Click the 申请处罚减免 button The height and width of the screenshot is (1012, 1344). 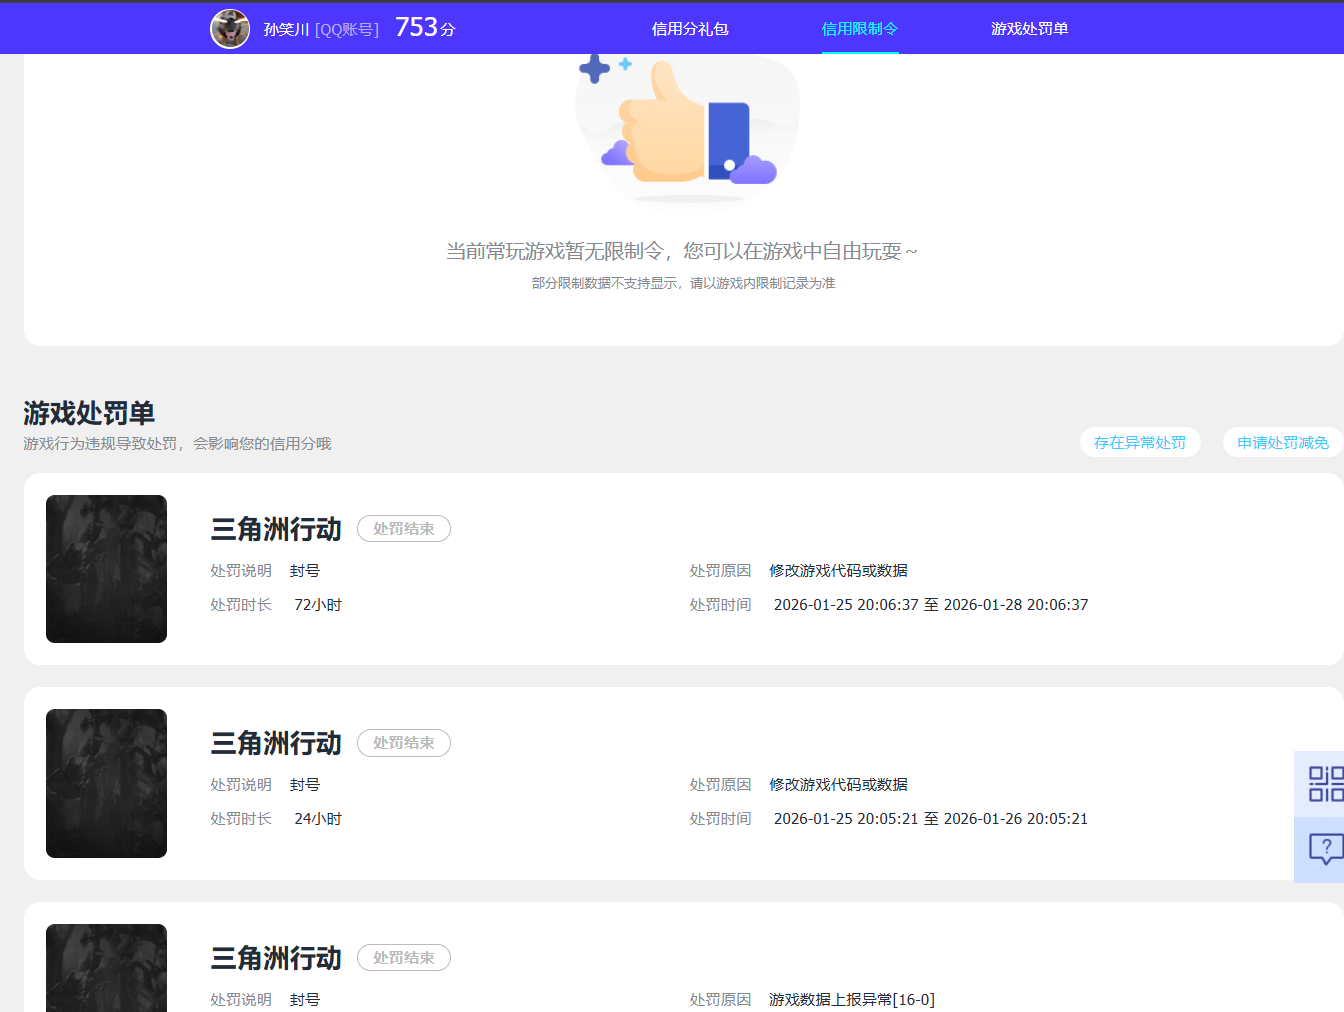pos(1283,441)
